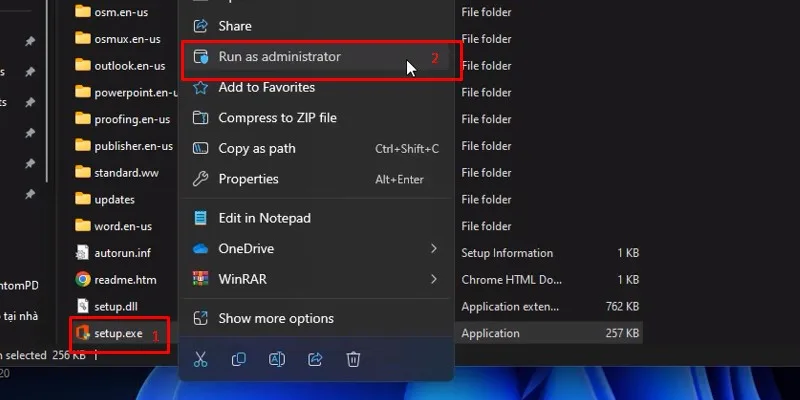
Task: Click the Copy as path icon
Action: coord(201,148)
